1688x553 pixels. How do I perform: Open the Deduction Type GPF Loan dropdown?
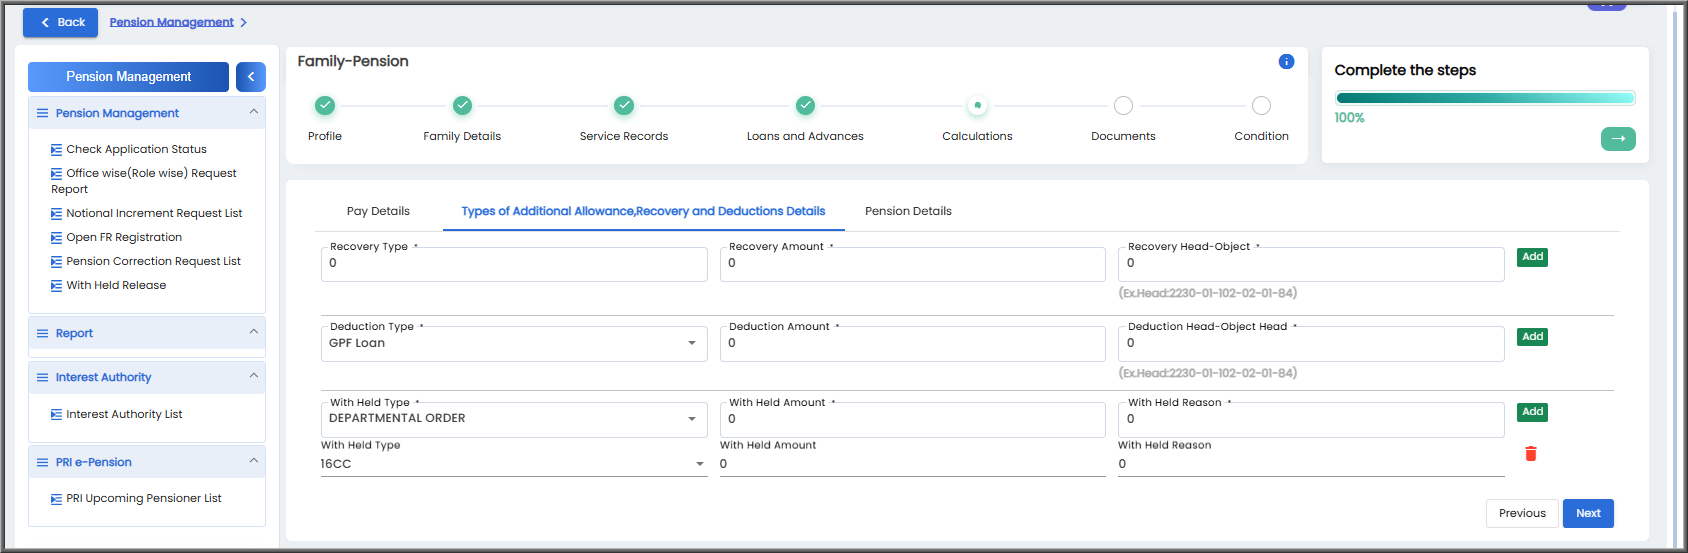pyautogui.click(x=514, y=344)
